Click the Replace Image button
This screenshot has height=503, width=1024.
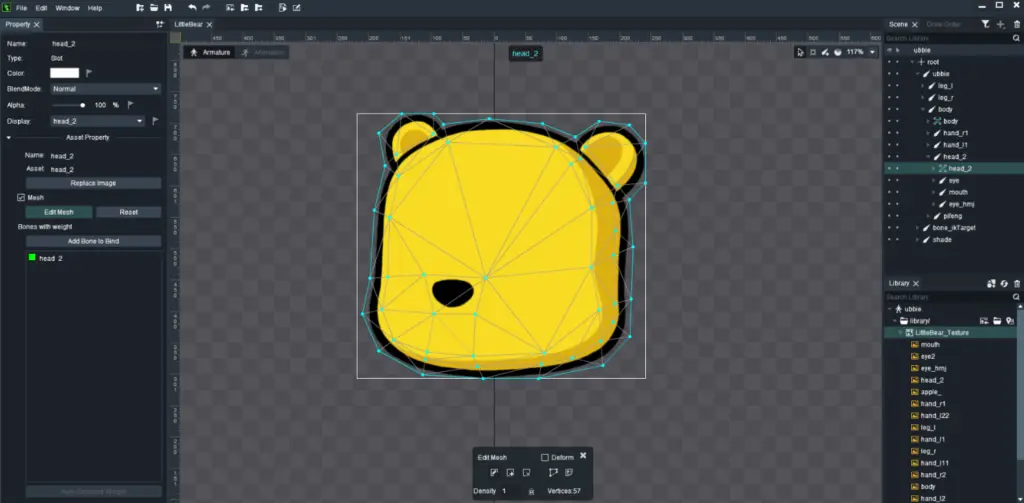[x=93, y=184]
